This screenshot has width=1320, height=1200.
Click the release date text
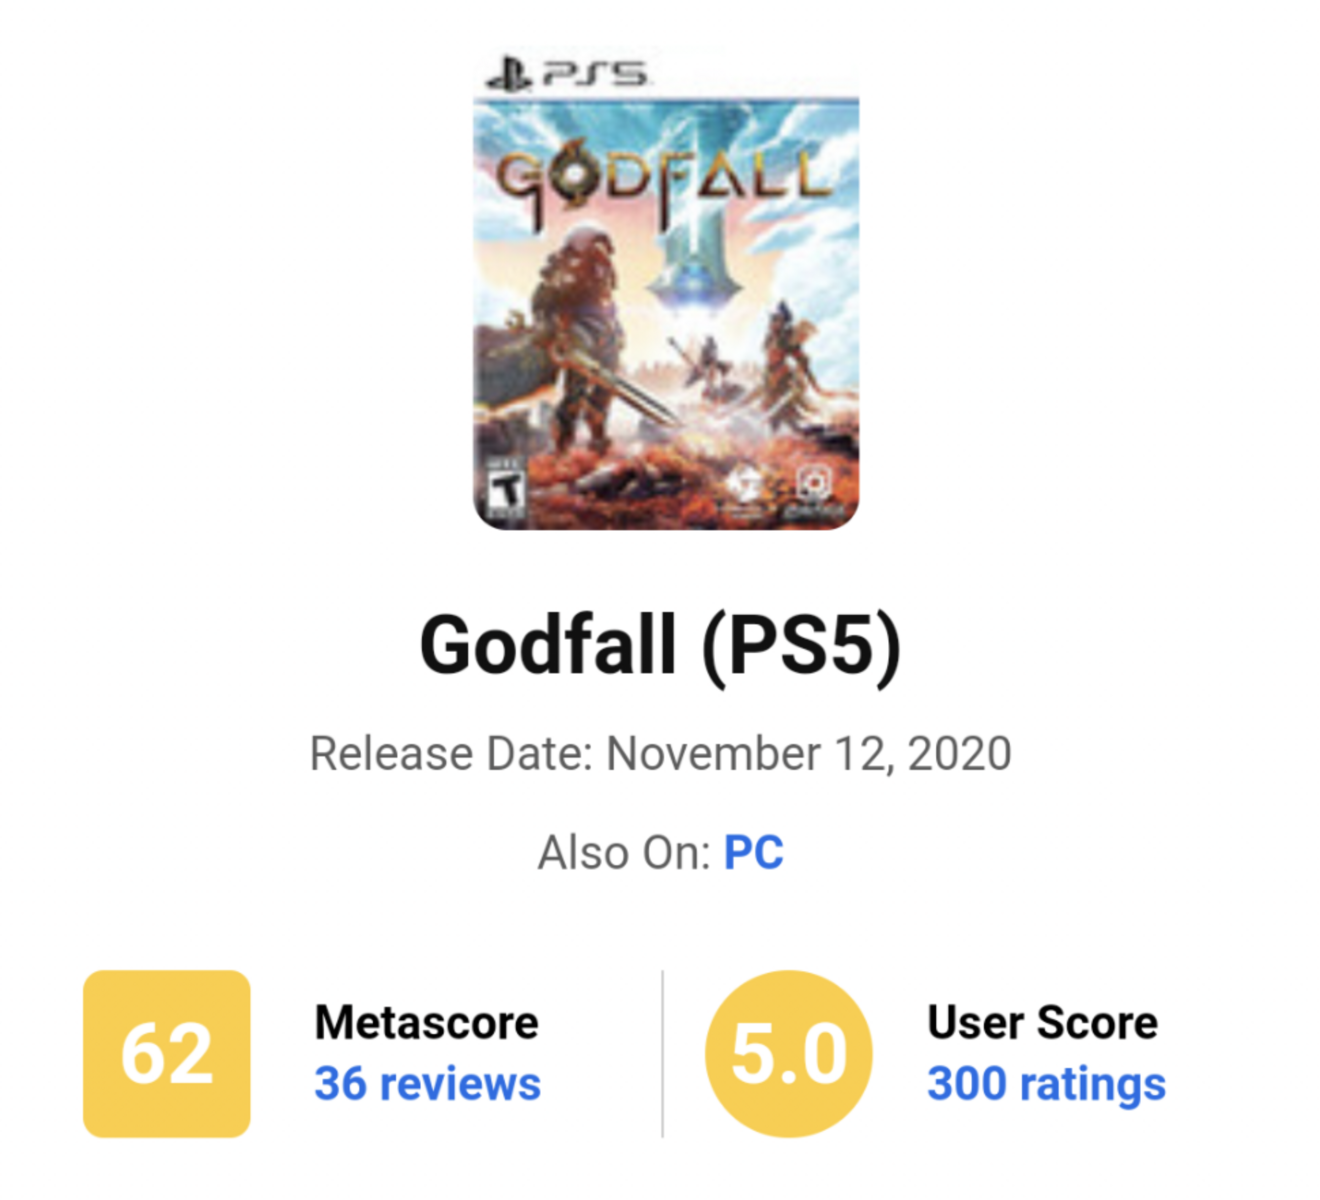[661, 754]
